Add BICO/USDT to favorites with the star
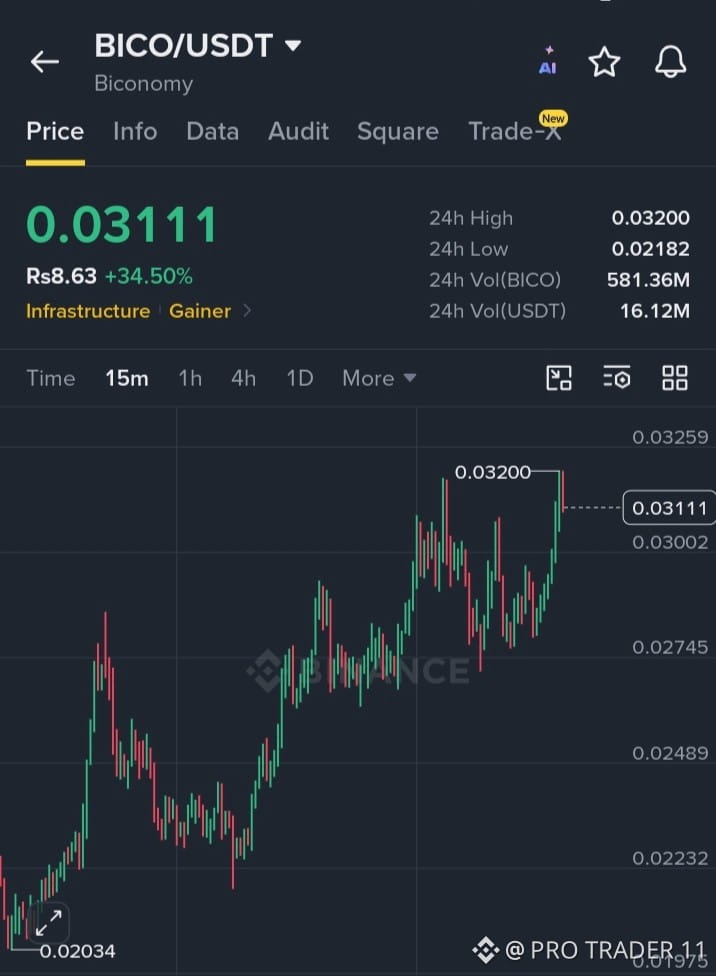This screenshot has height=976, width=716. [604, 62]
